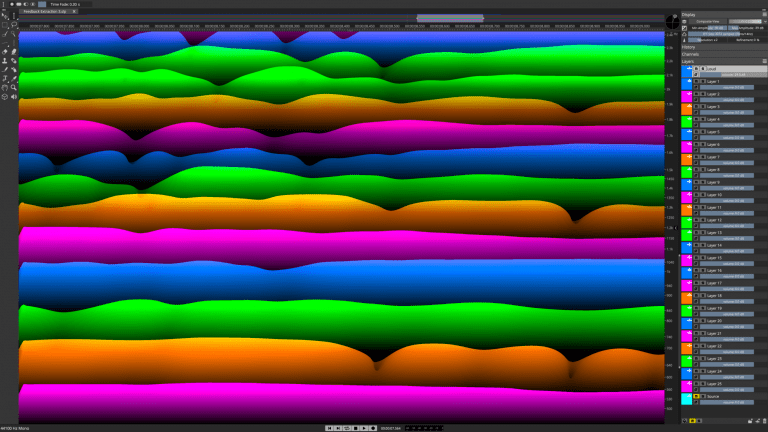
Task: Adjust the Resolution slider
Action: point(707,40)
